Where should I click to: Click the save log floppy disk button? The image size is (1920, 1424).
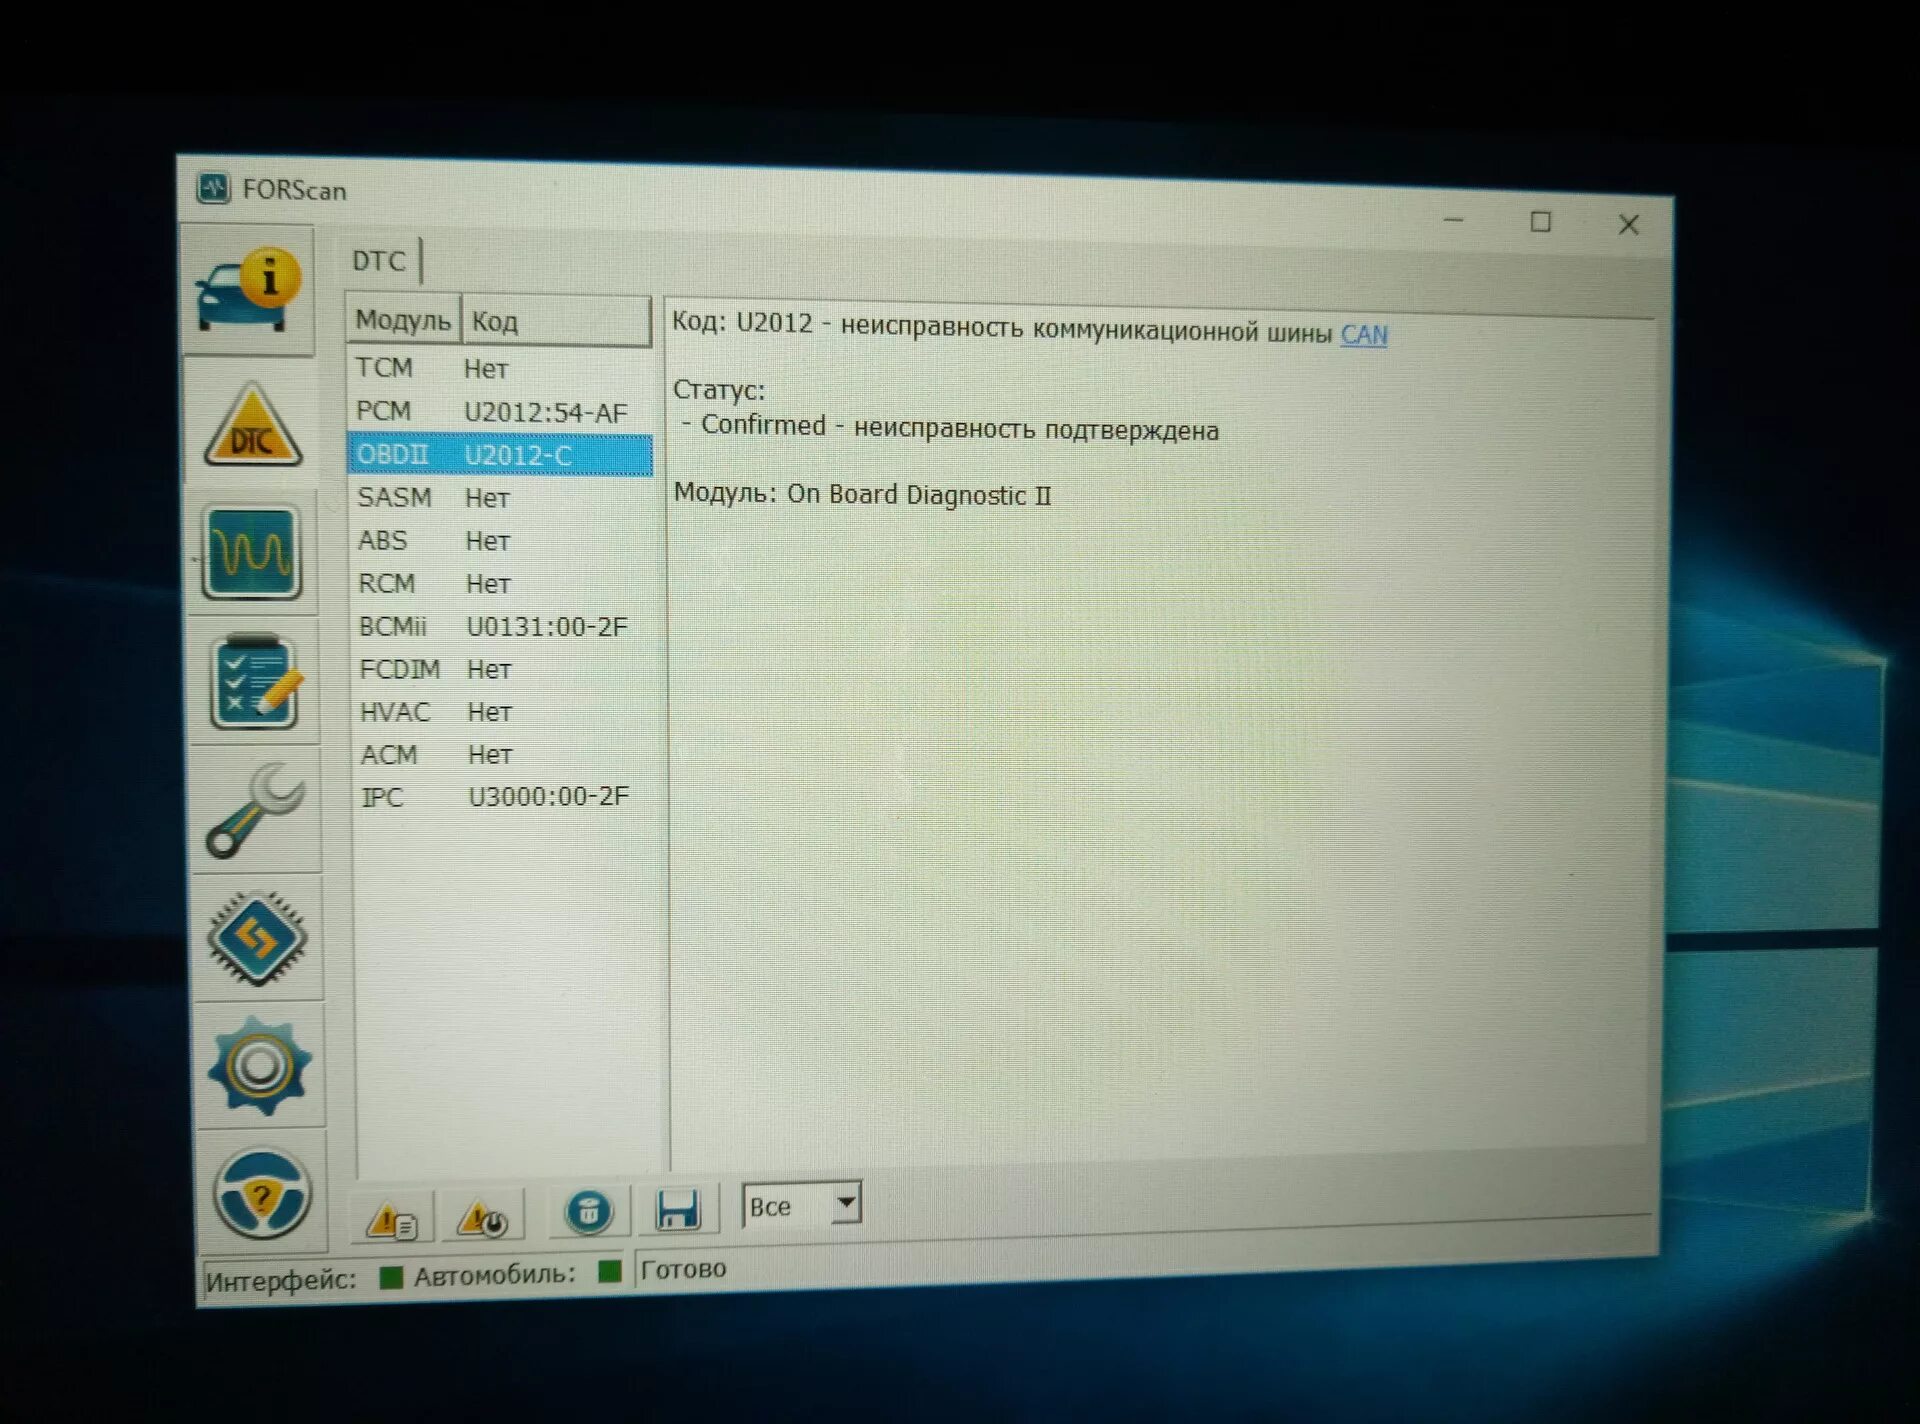pos(678,1209)
